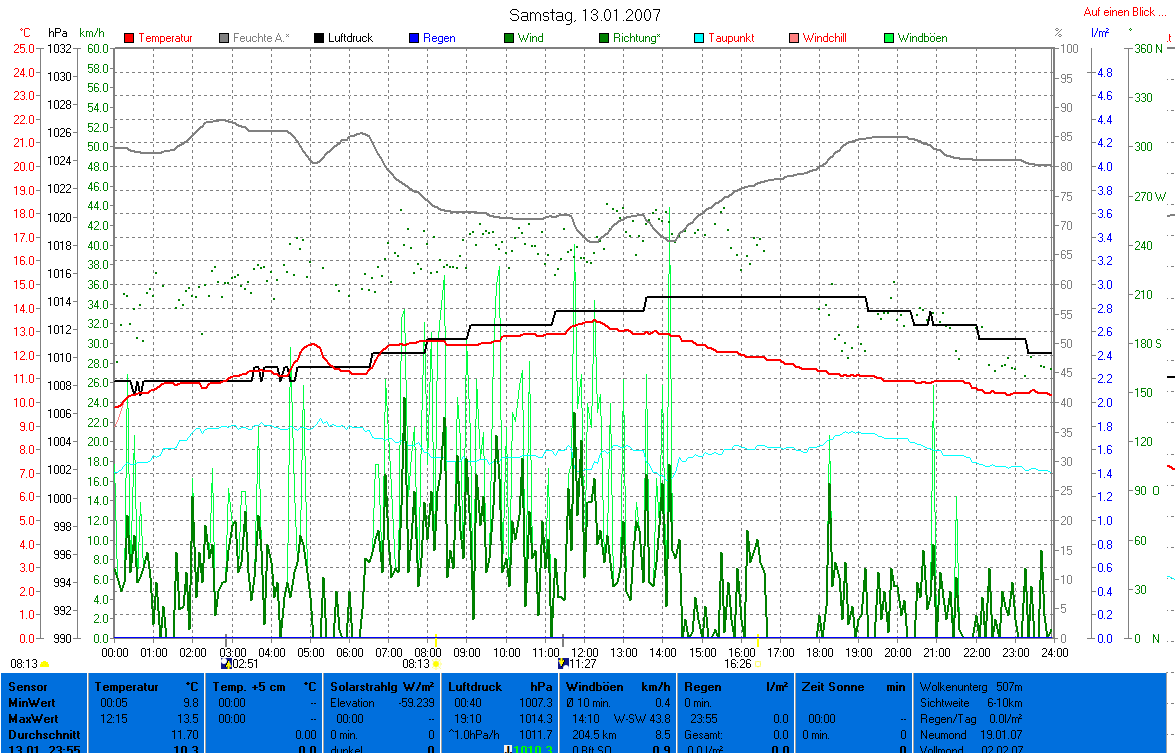Click the cyan Taupunkt legend square
The width and height of the screenshot is (1175, 753).
pyautogui.click(x=699, y=38)
